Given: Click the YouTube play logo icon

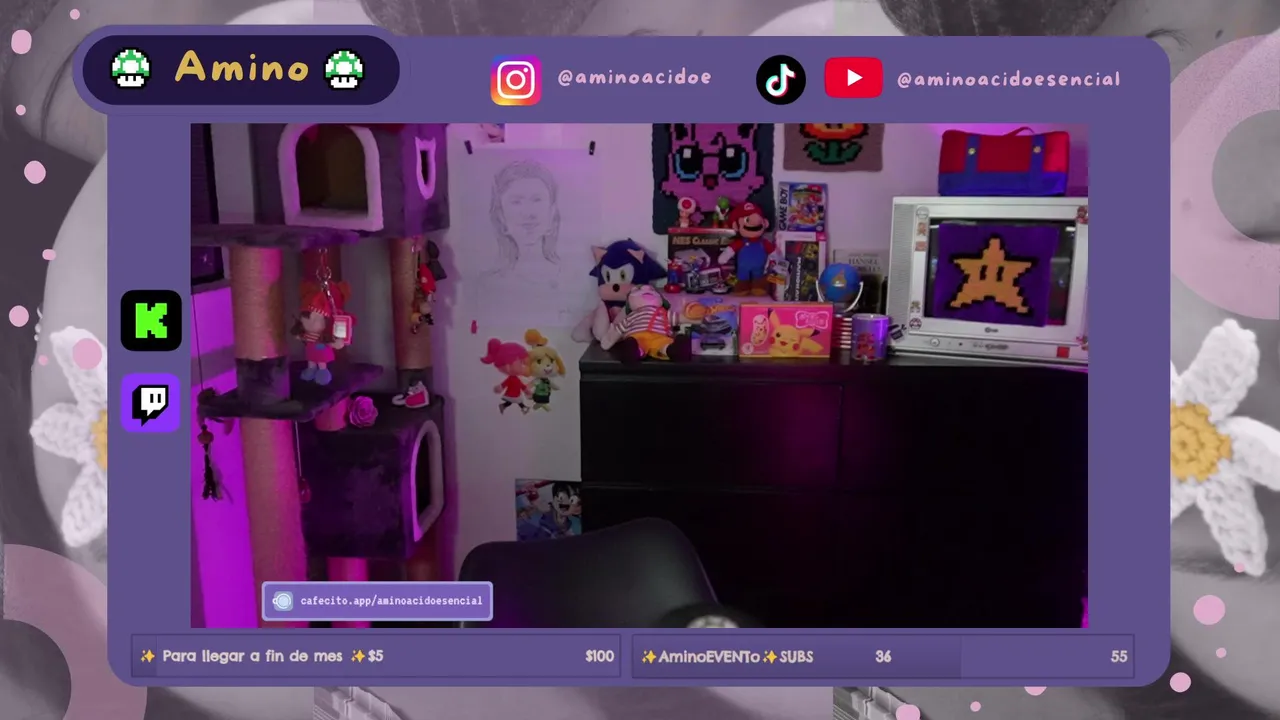Looking at the screenshot, I should pos(853,78).
